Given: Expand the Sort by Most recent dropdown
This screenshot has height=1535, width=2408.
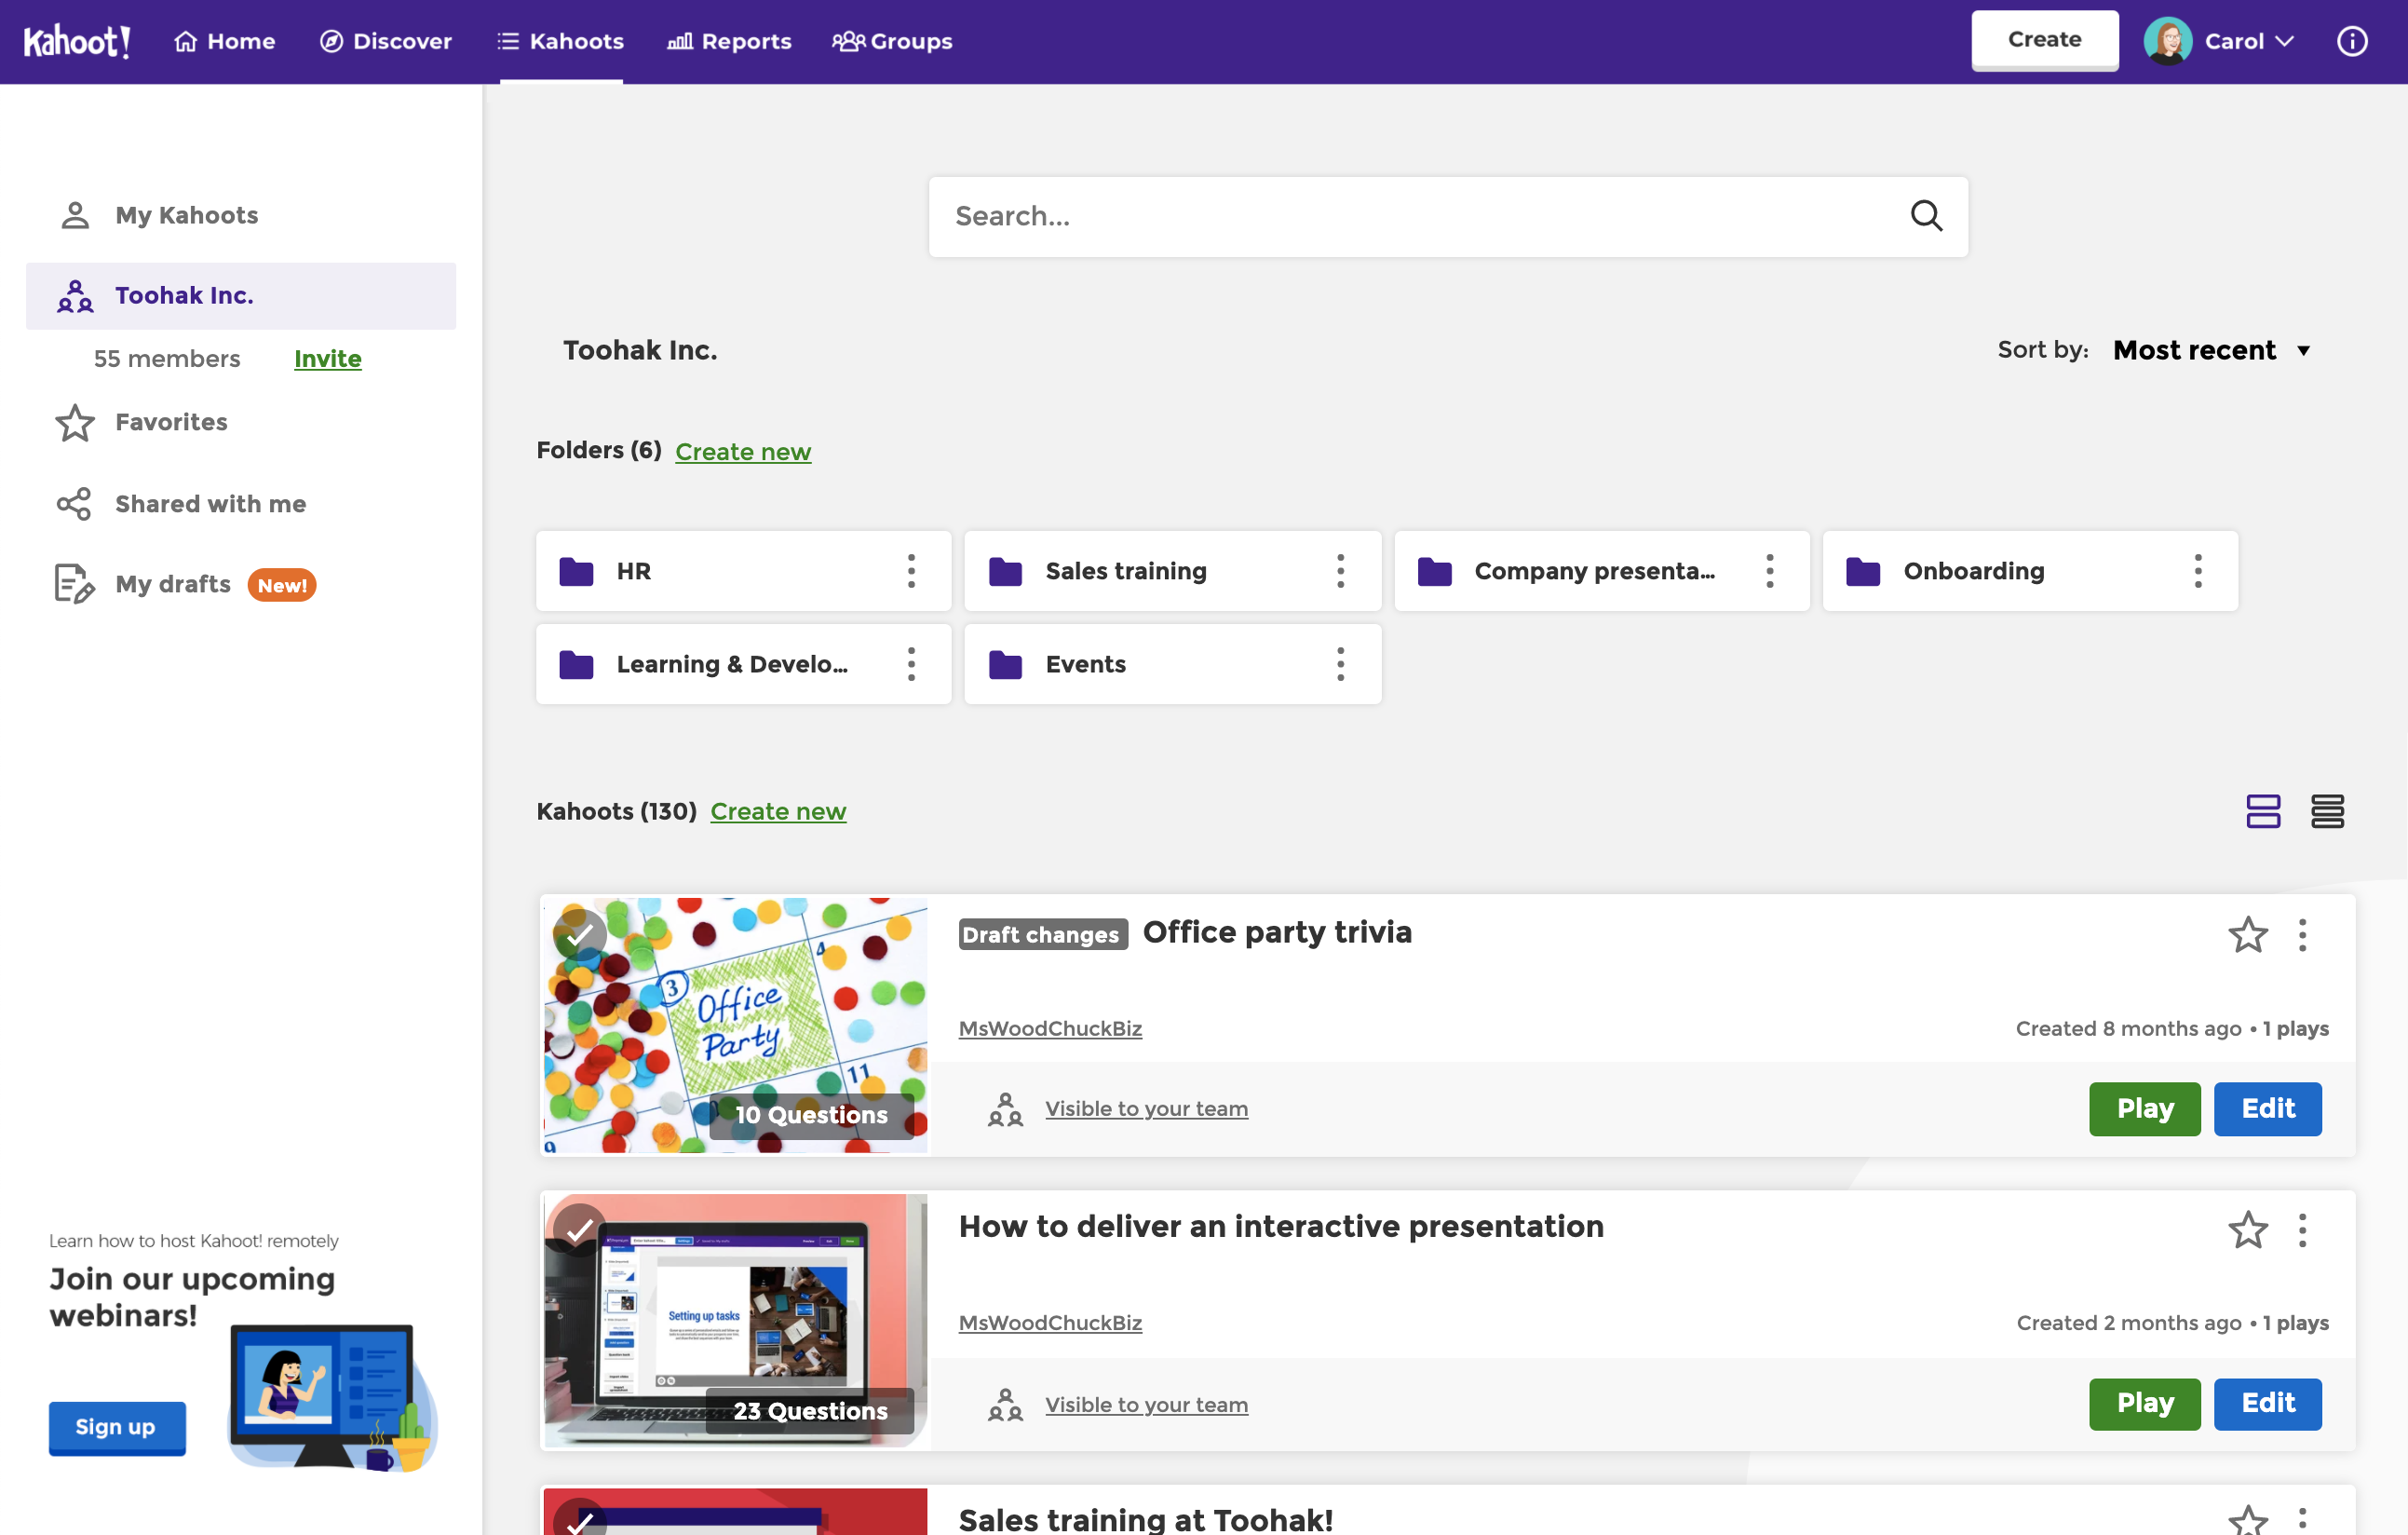Looking at the screenshot, I should click(2212, 349).
